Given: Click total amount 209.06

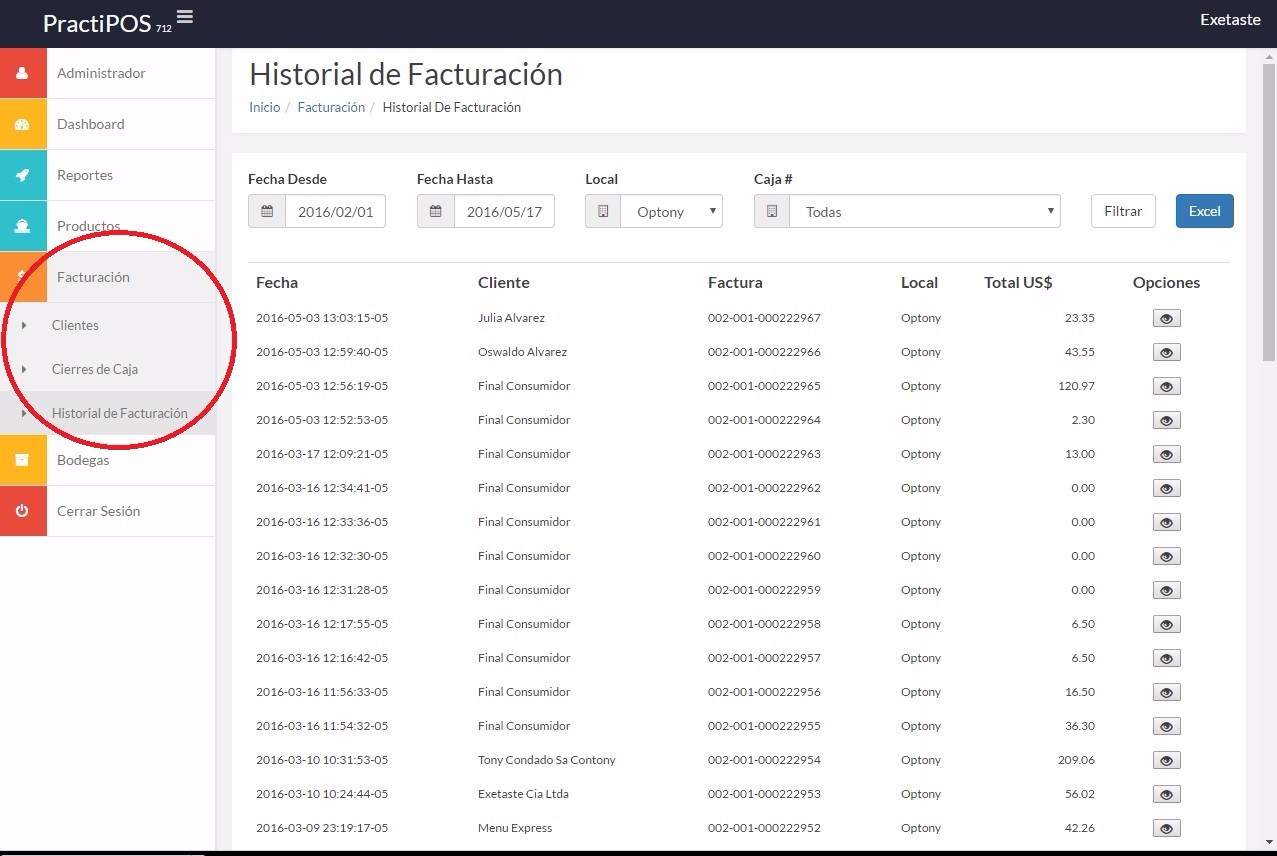Looking at the screenshot, I should (x=1076, y=760).
